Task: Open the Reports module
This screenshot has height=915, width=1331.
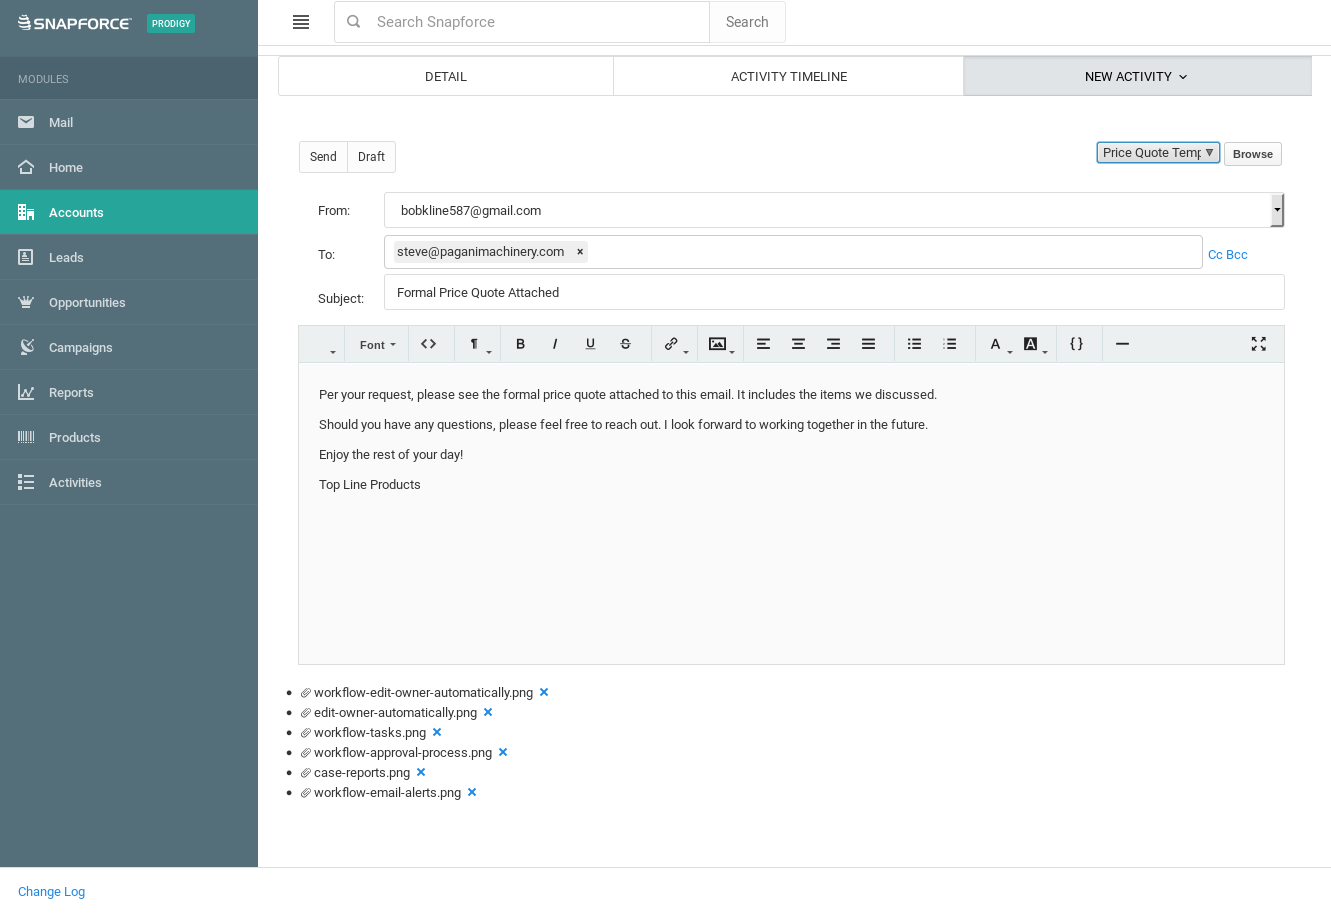Action: coord(129,392)
